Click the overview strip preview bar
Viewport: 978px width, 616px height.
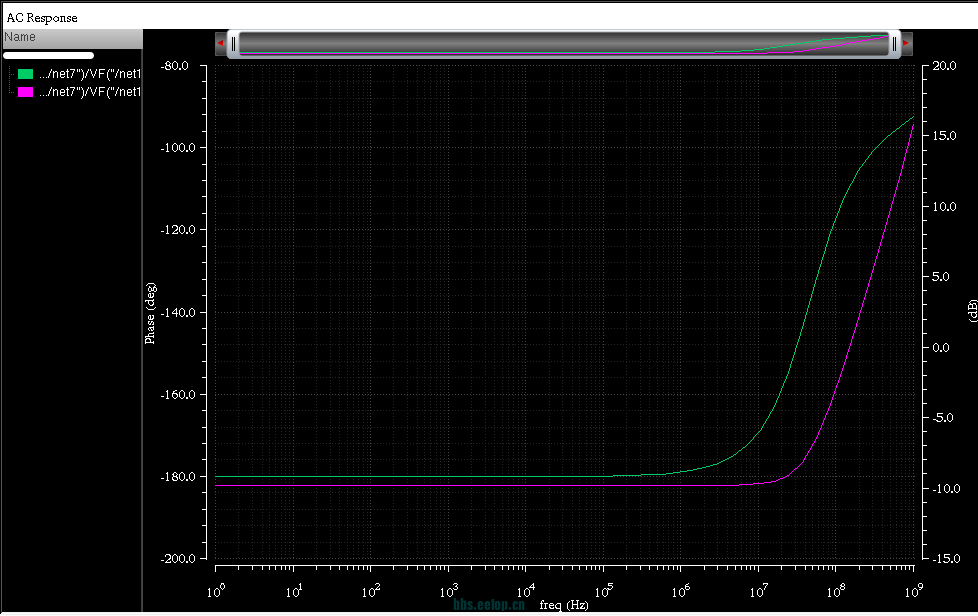point(564,44)
